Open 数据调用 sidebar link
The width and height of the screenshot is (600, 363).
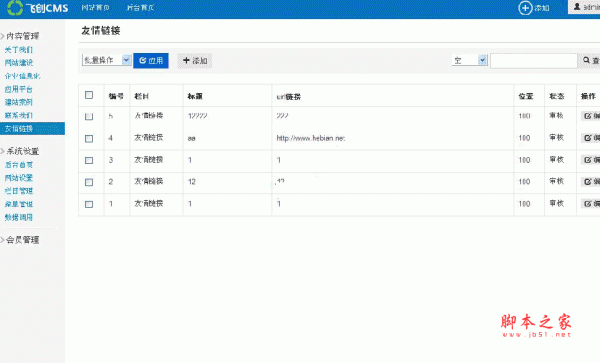[x=19, y=217]
